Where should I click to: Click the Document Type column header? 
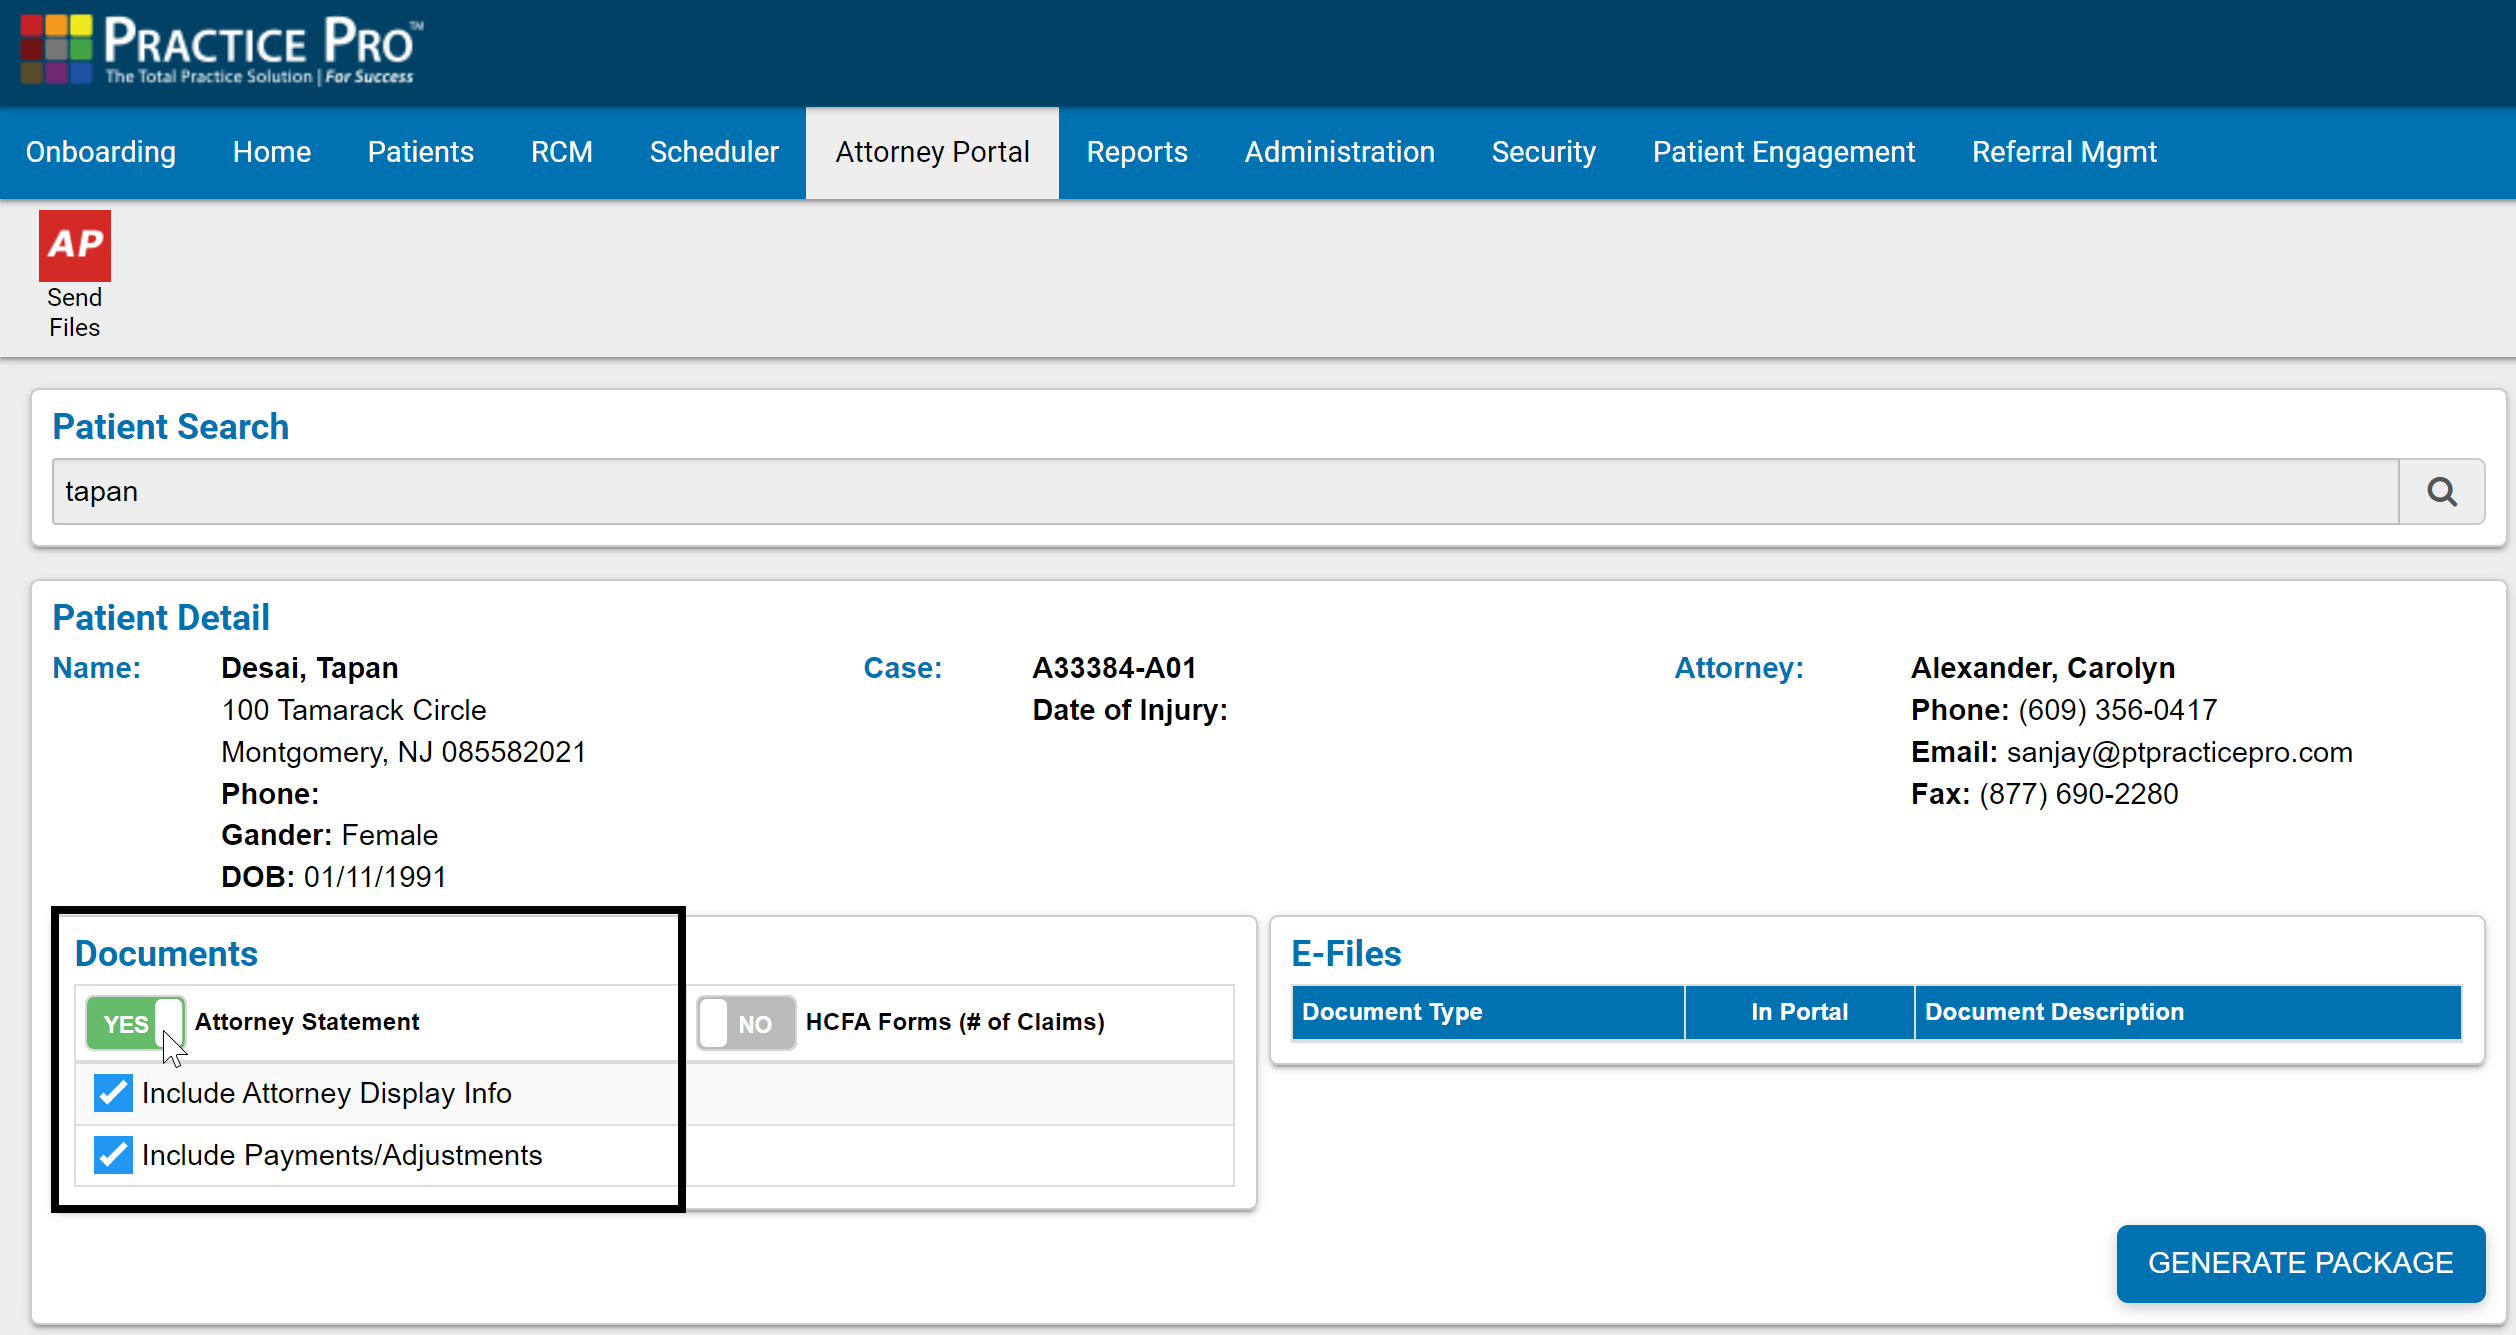(x=1392, y=1012)
